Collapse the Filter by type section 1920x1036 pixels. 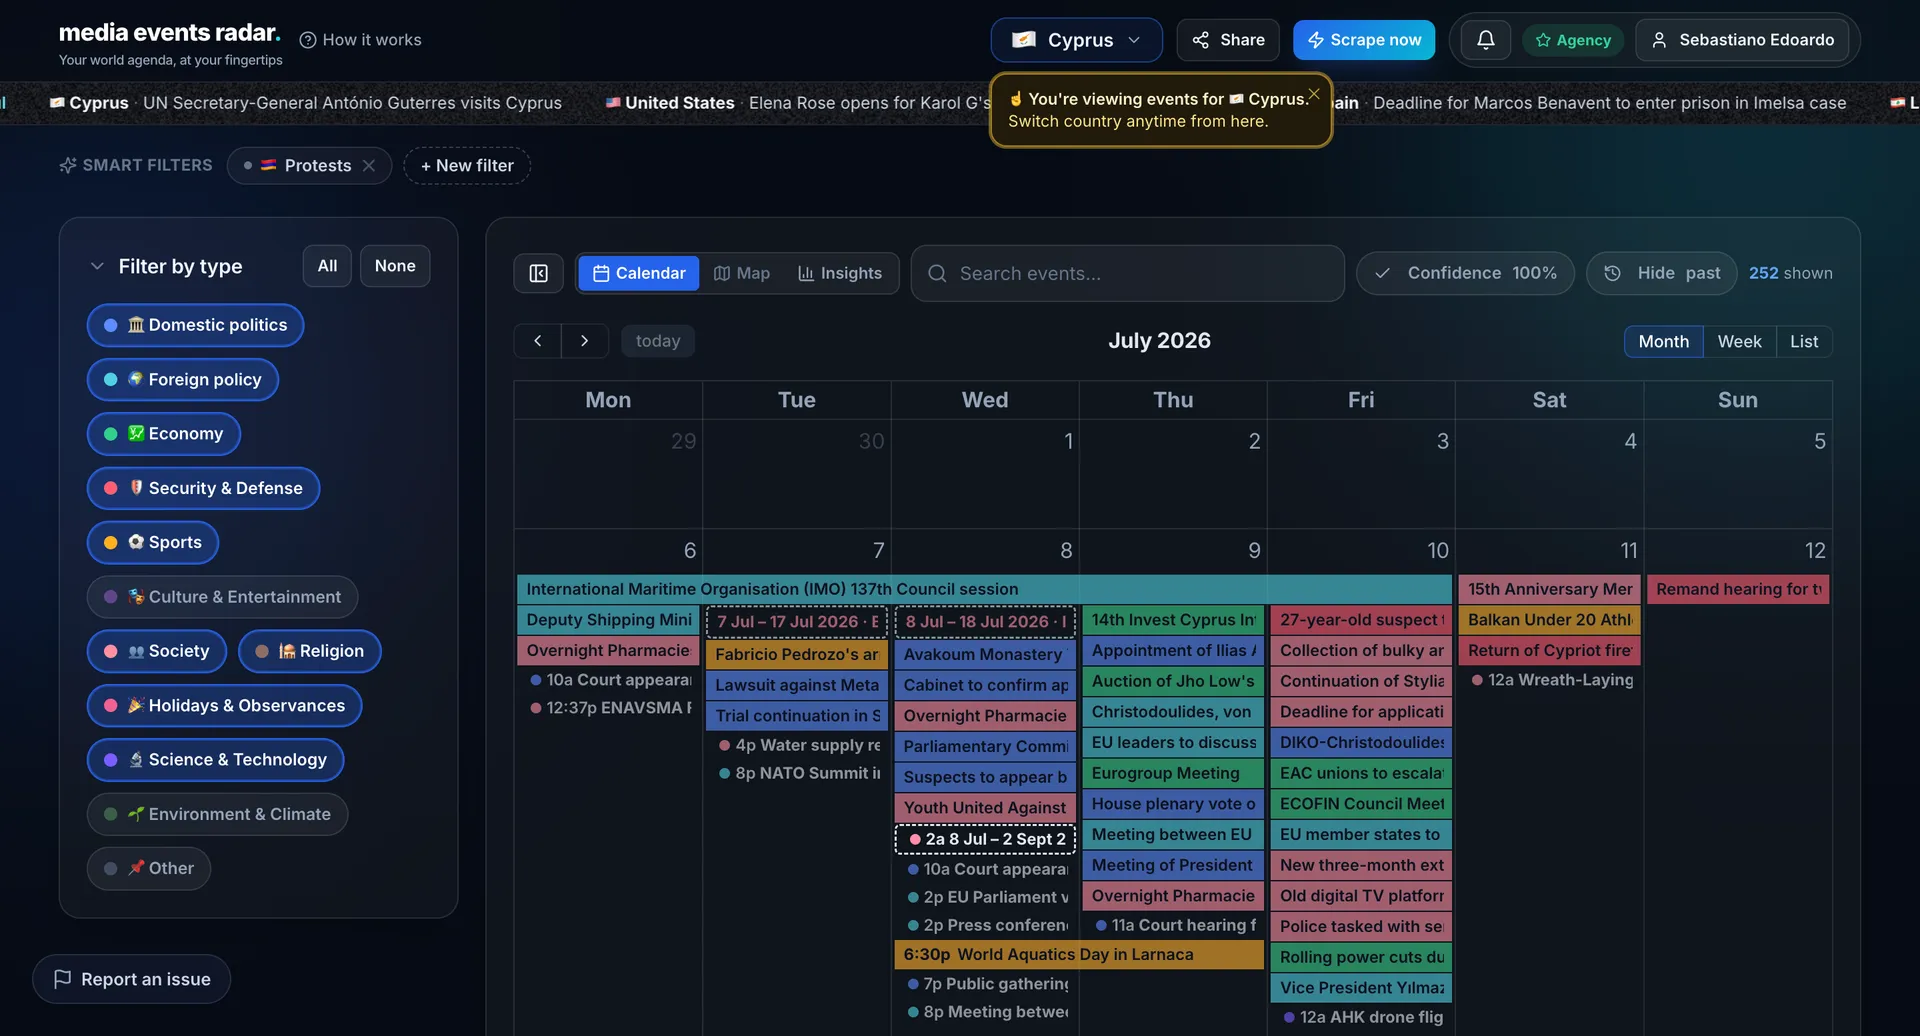point(97,266)
